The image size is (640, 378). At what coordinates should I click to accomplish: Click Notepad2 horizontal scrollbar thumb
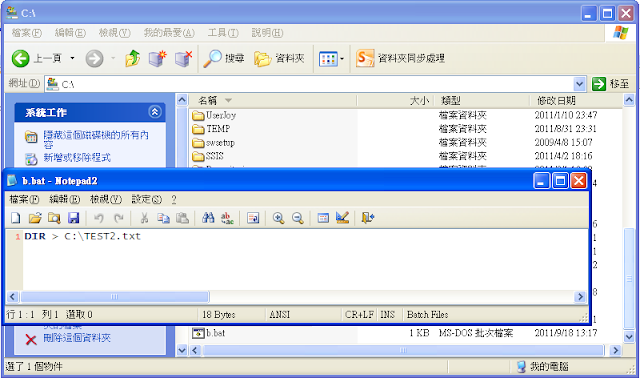[x=115, y=297]
